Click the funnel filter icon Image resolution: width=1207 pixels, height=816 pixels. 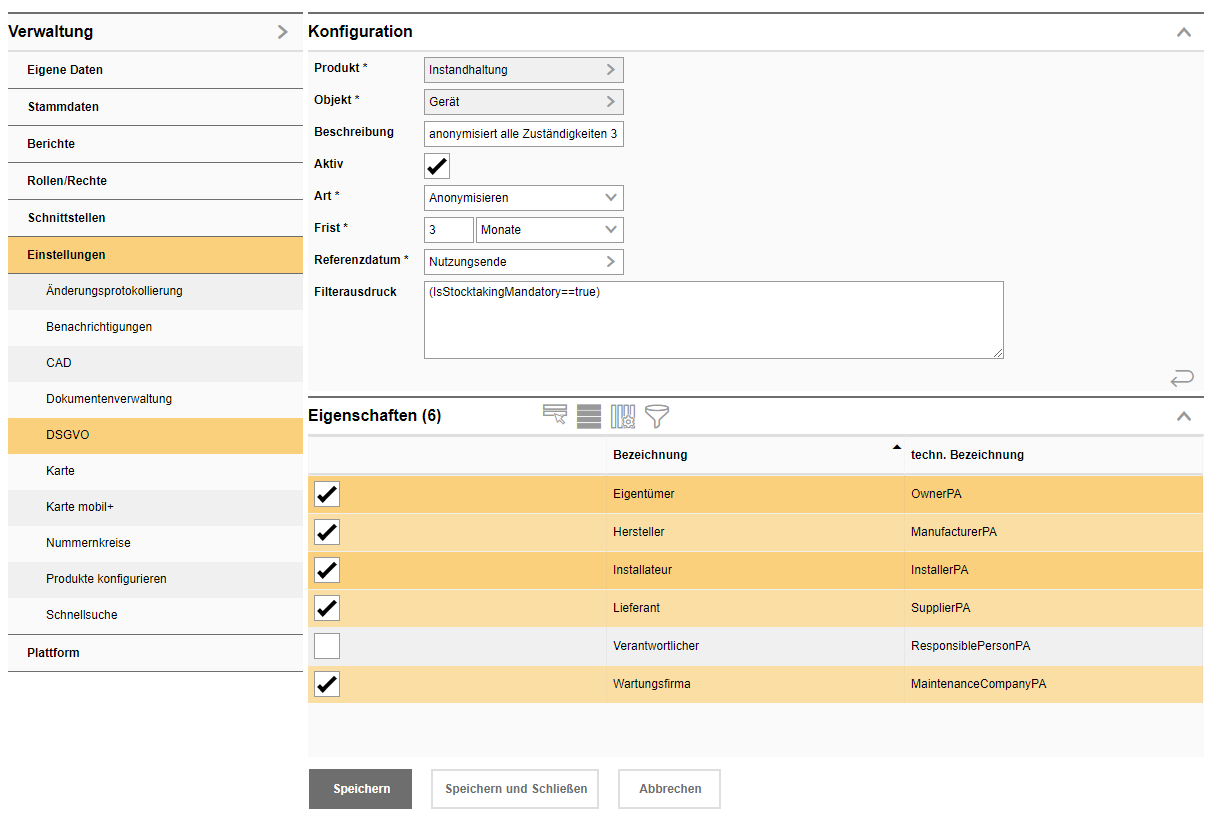[x=657, y=416]
